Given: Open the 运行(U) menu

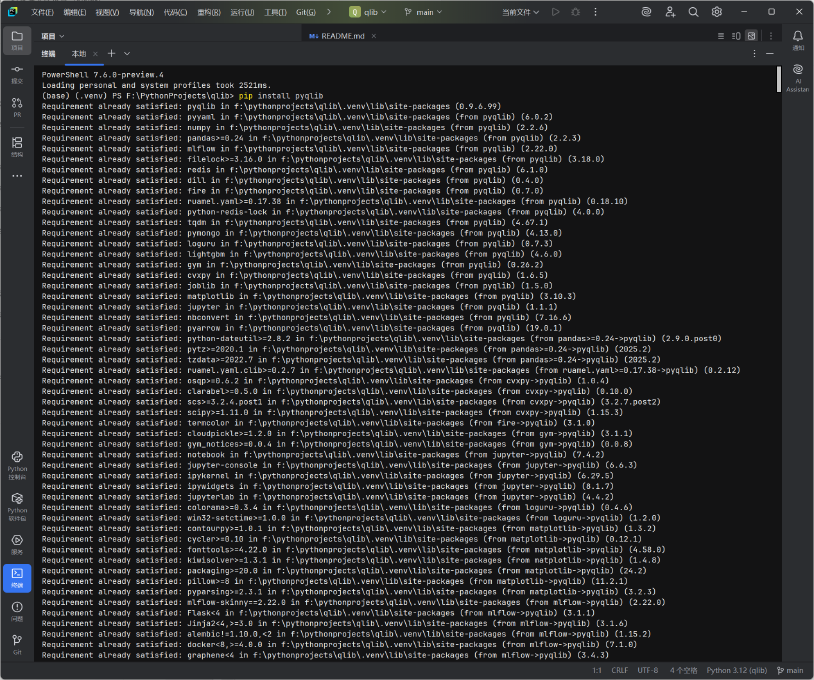Looking at the screenshot, I should 242,12.
